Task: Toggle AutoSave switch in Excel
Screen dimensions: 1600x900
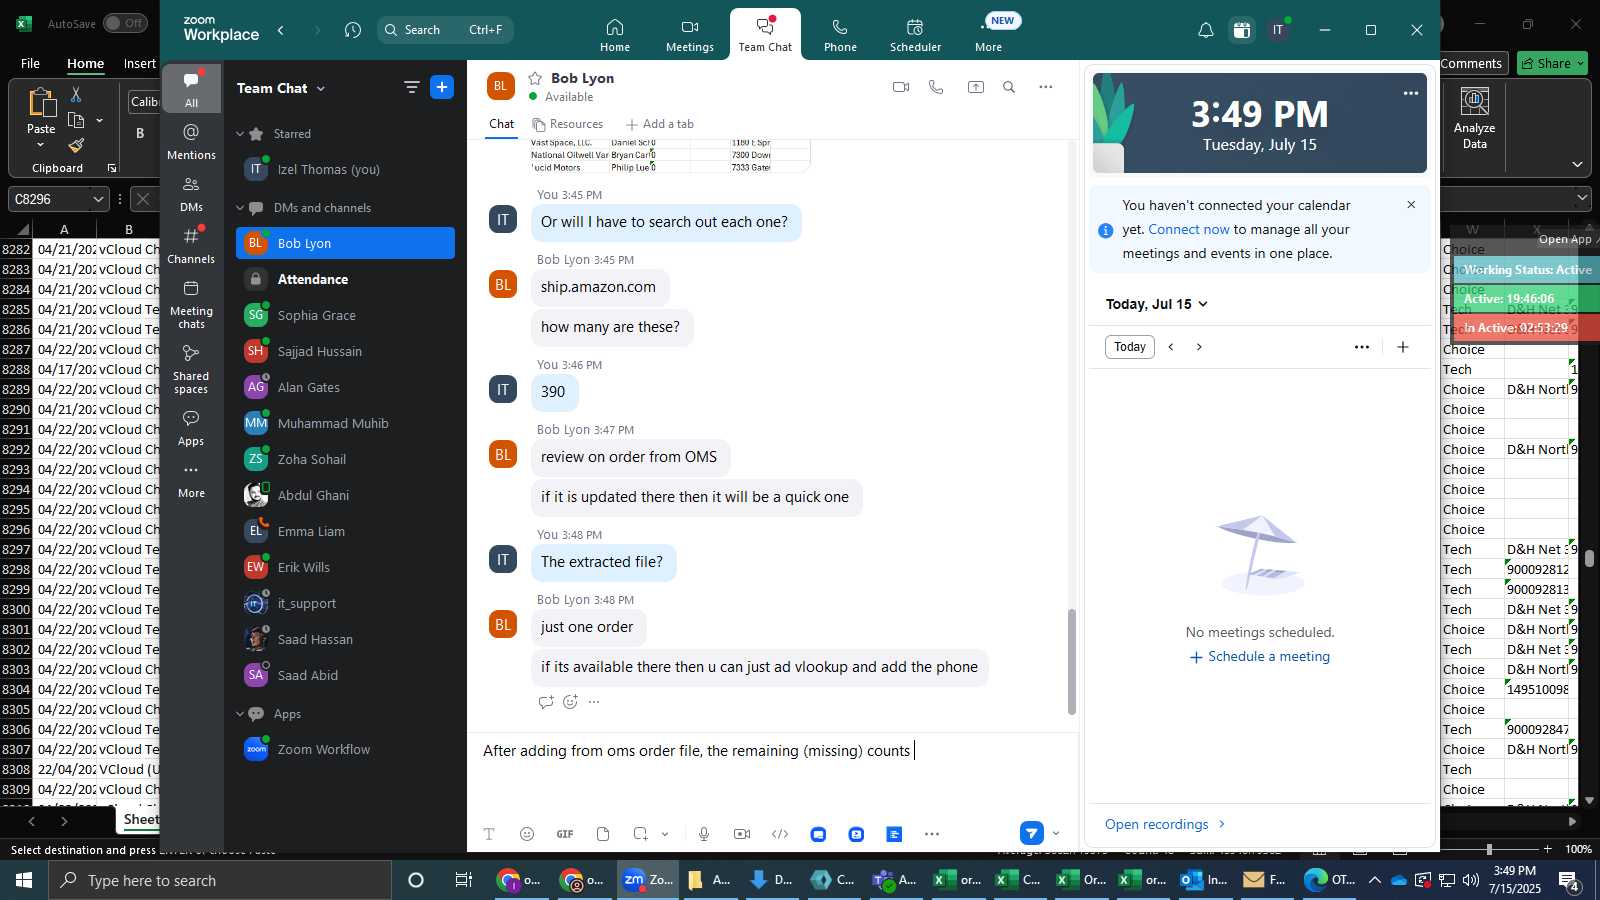Action: point(125,23)
